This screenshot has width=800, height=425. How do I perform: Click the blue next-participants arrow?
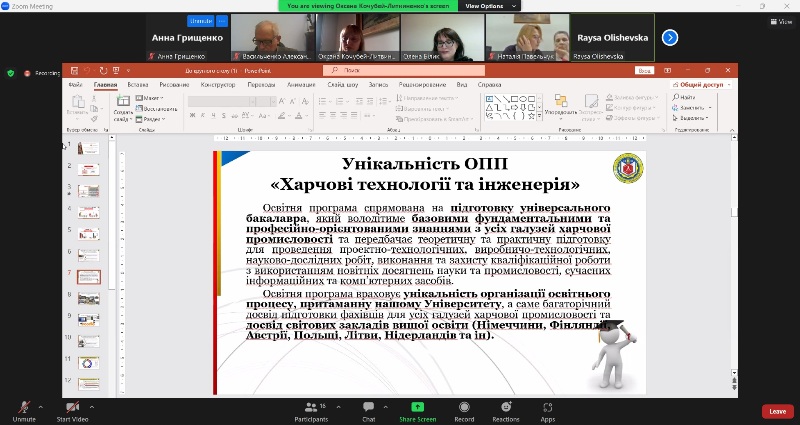coord(670,37)
